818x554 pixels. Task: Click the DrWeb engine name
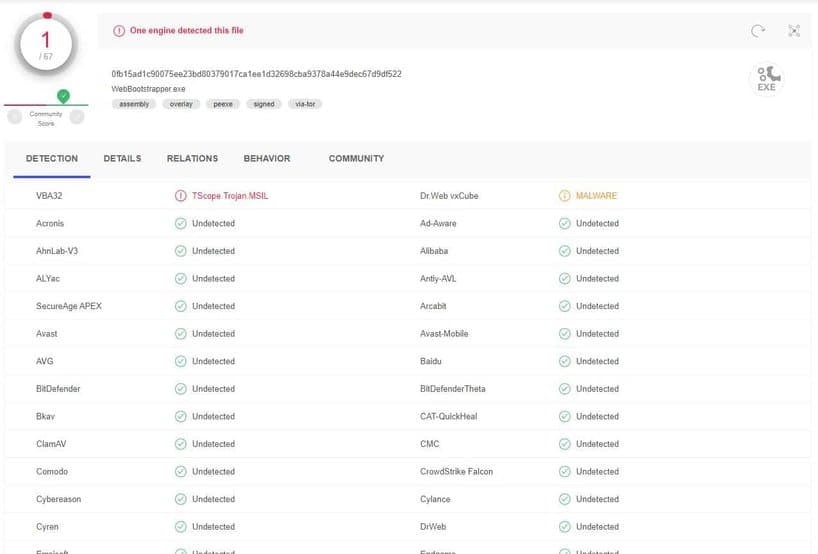tap(433, 527)
